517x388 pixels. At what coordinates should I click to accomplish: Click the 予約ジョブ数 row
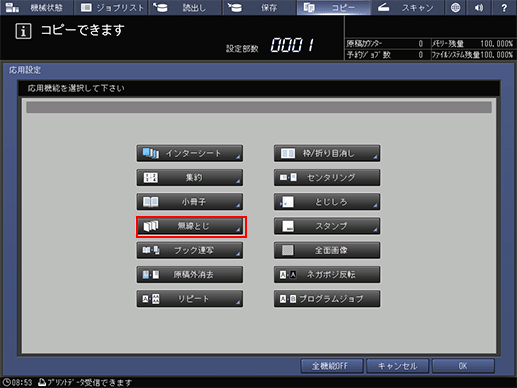[x=387, y=54]
